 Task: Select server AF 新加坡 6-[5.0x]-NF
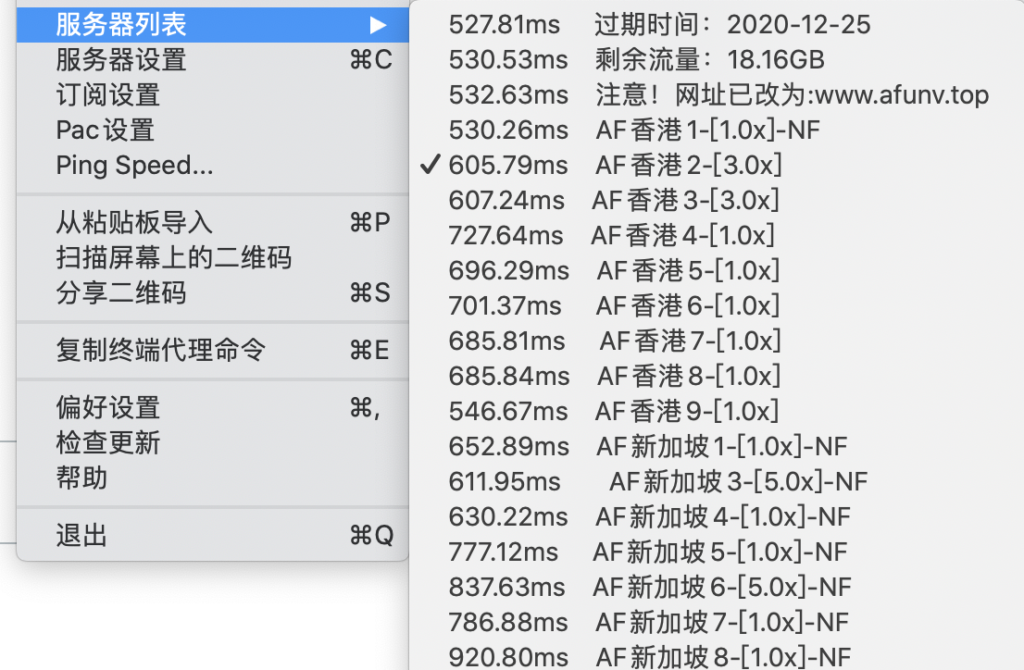(x=716, y=589)
